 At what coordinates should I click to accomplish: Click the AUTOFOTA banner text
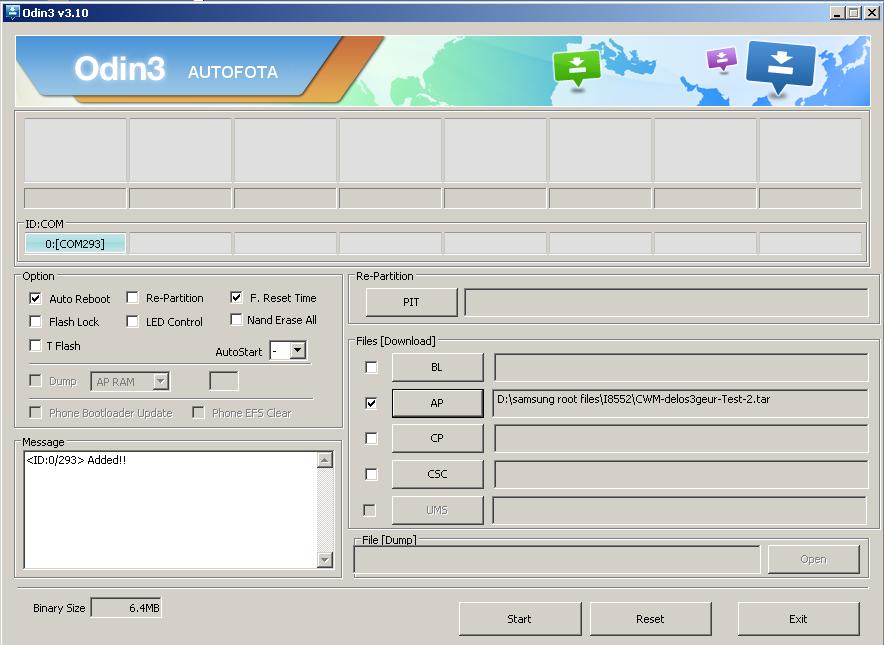pos(233,72)
